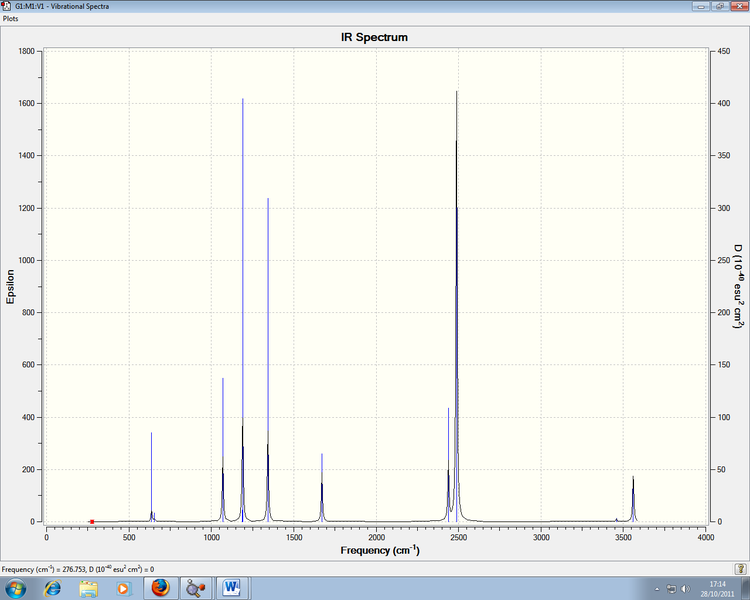Click the 2000 tick label on the frequency axis
This screenshot has height=600, width=750.
(376, 537)
